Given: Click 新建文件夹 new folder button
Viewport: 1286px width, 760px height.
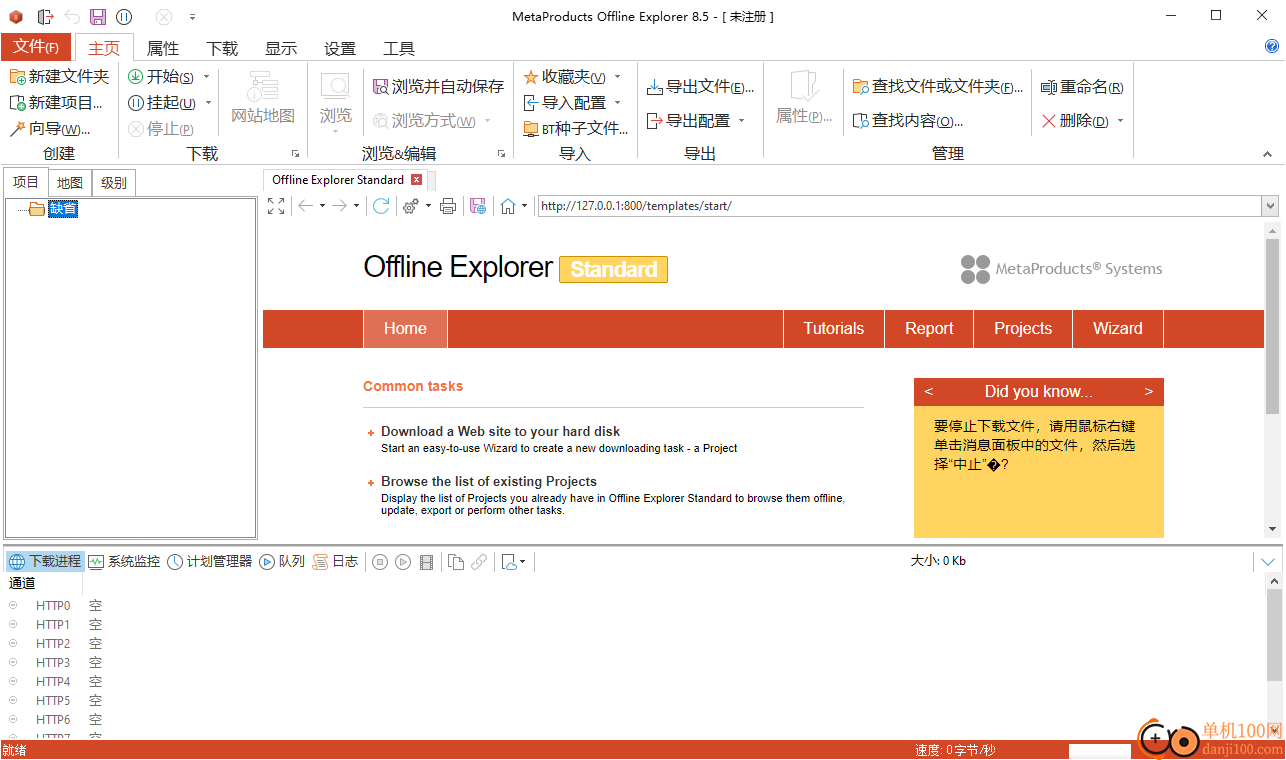Looking at the screenshot, I should (x=59, y=77).
